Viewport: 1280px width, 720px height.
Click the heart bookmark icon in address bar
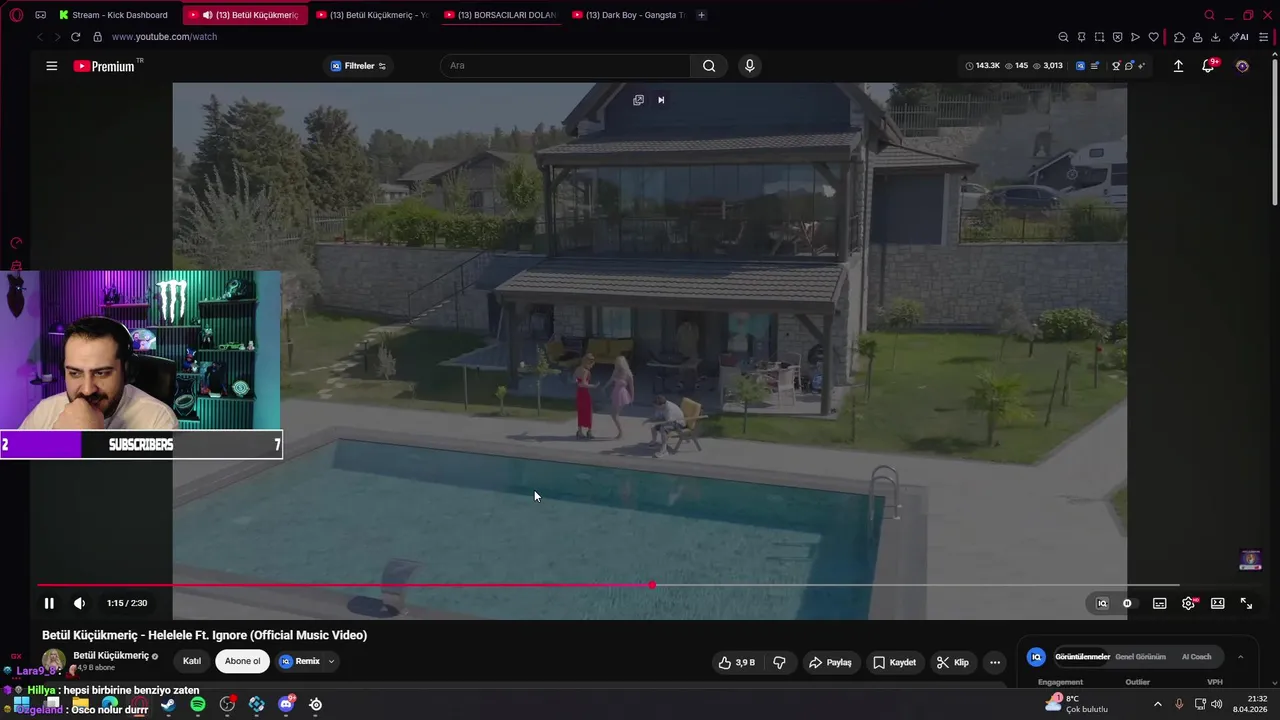1153,37
